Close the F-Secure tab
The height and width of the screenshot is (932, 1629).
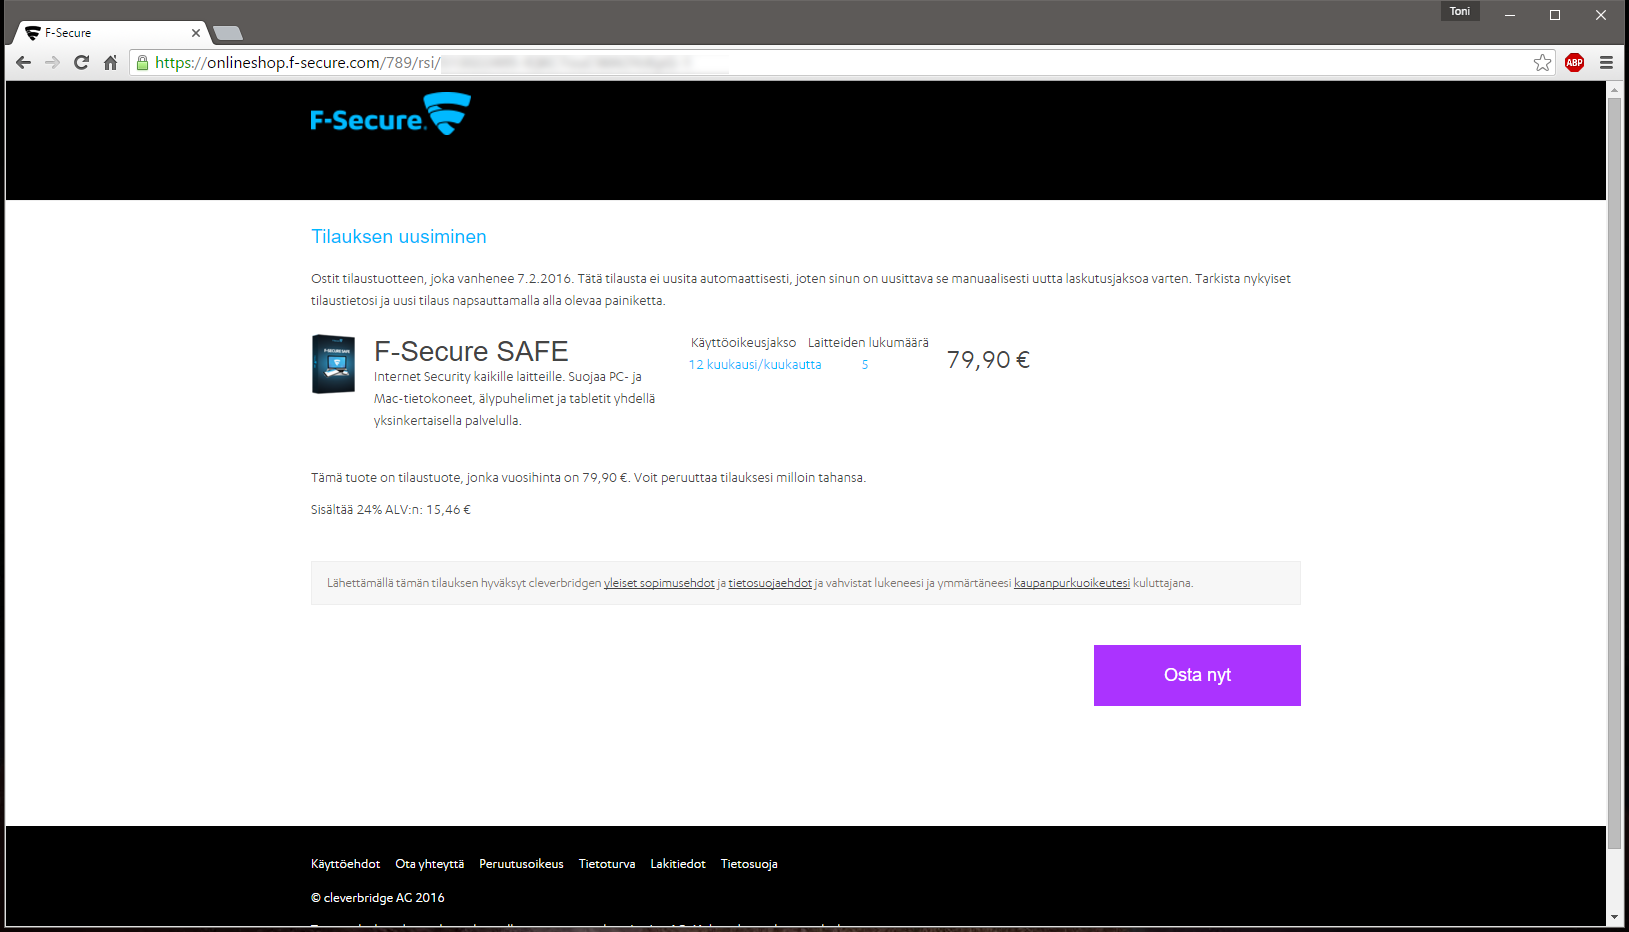(196, 33)
